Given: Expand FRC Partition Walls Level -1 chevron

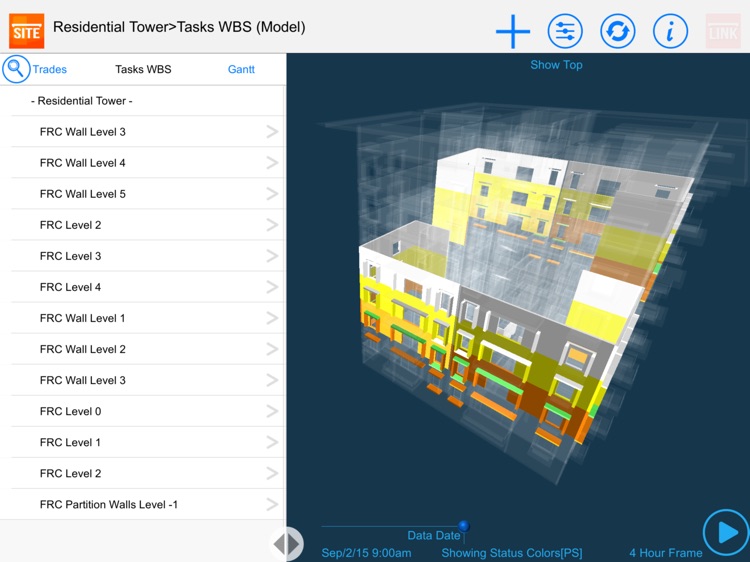Looking at the screenshot, I should (x=272, y=505).
